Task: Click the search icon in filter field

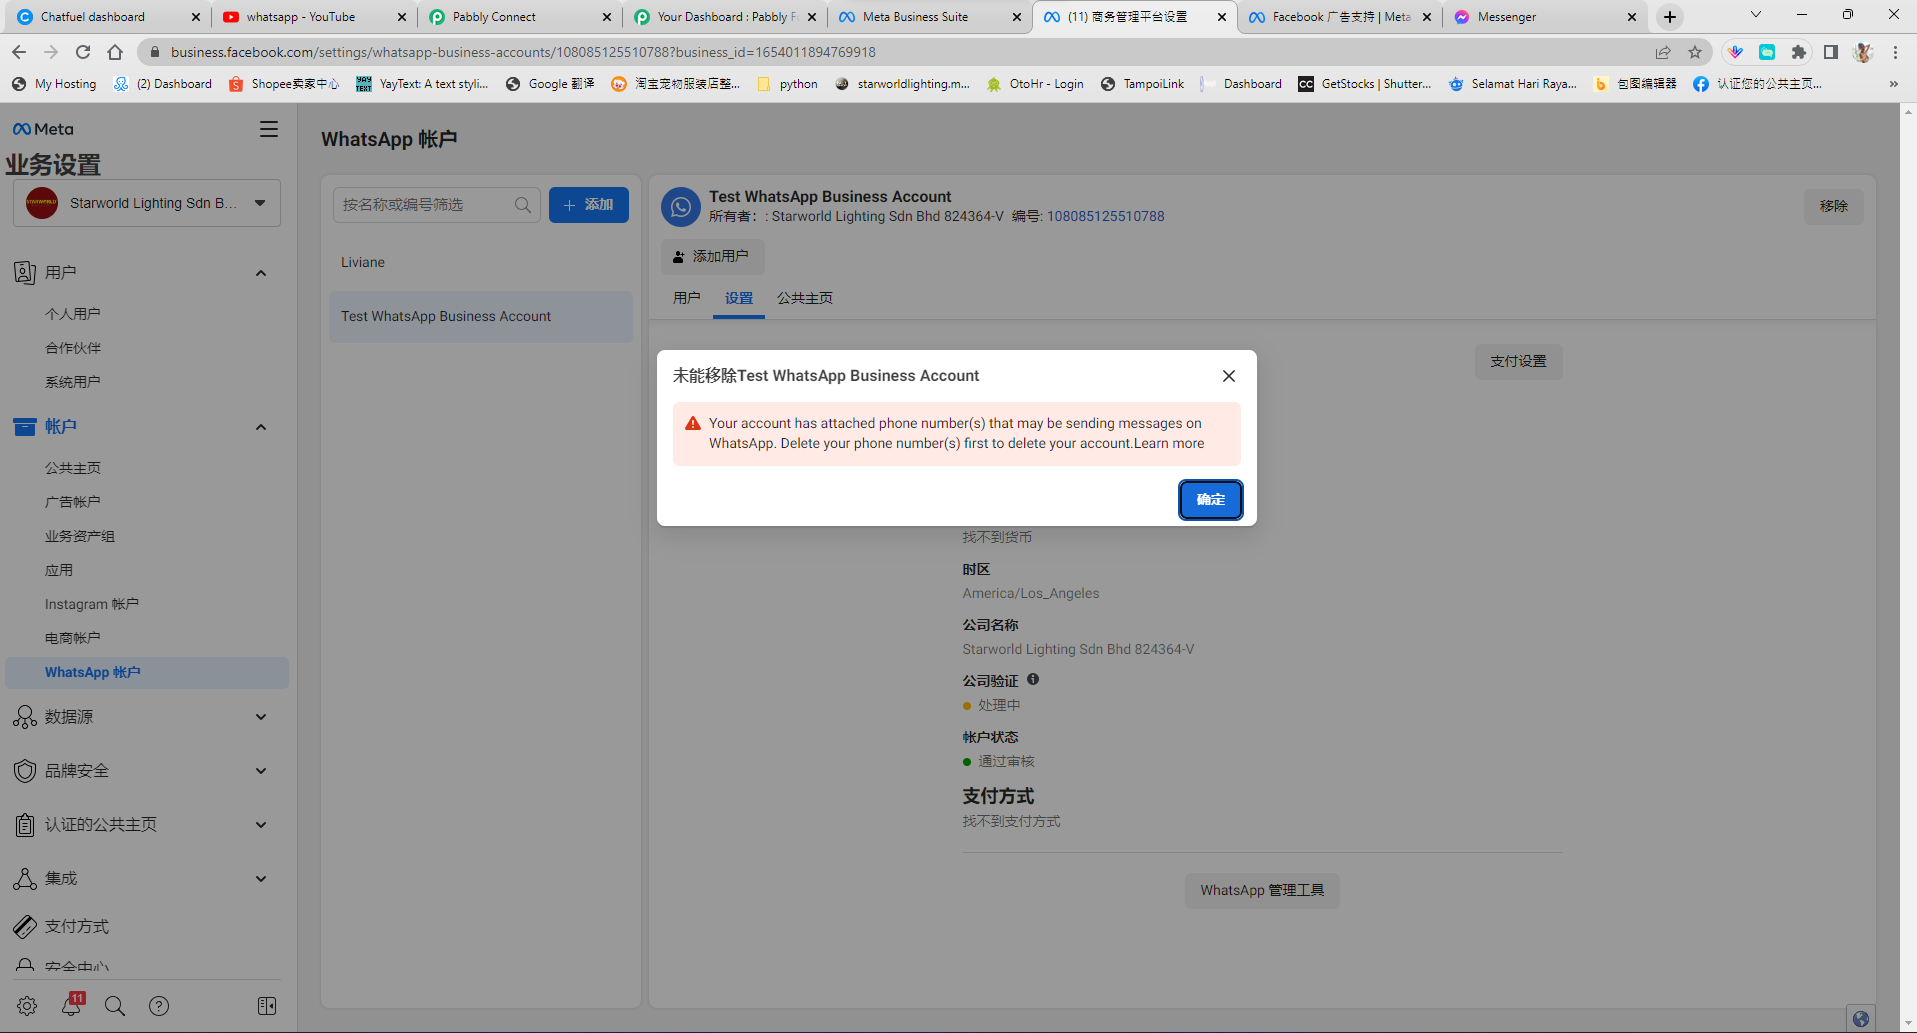Action: (x=523, y=205)
